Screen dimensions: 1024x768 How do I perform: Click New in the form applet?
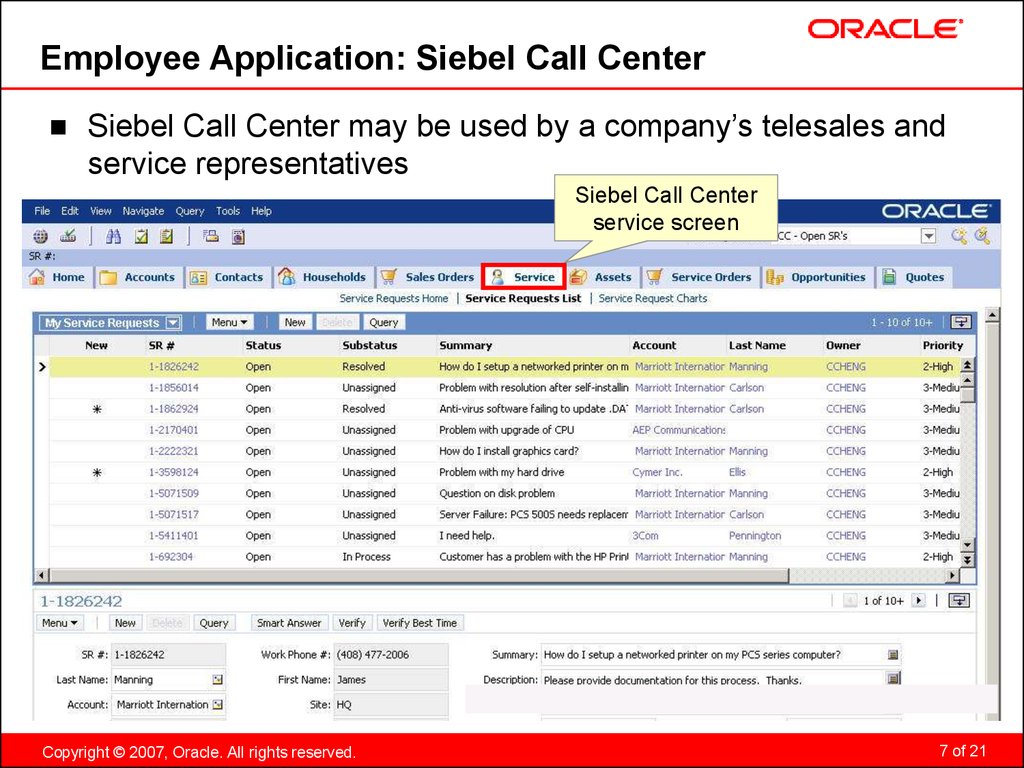click(x=125, y=623)
